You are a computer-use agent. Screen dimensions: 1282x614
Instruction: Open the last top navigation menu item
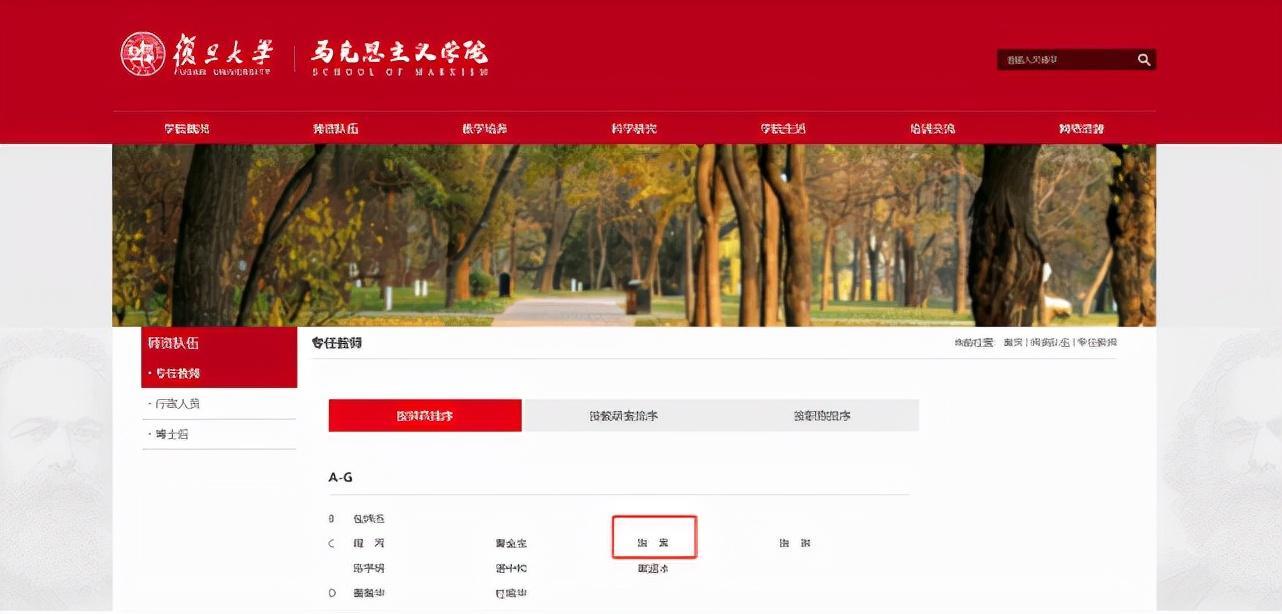point(1081,129)
